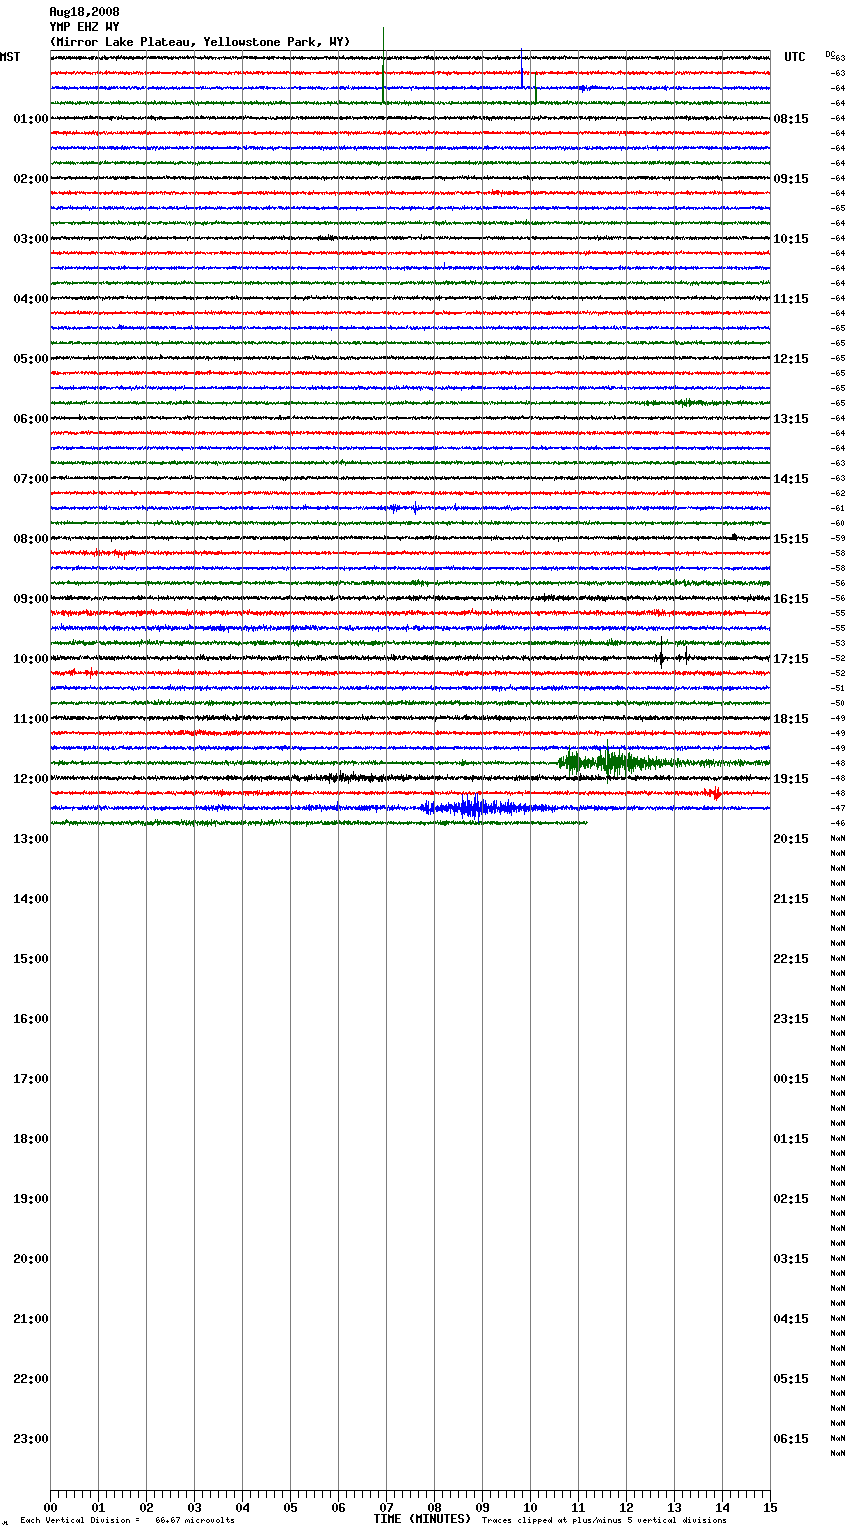Select the 13:00 MST time label

pos(31,839)
